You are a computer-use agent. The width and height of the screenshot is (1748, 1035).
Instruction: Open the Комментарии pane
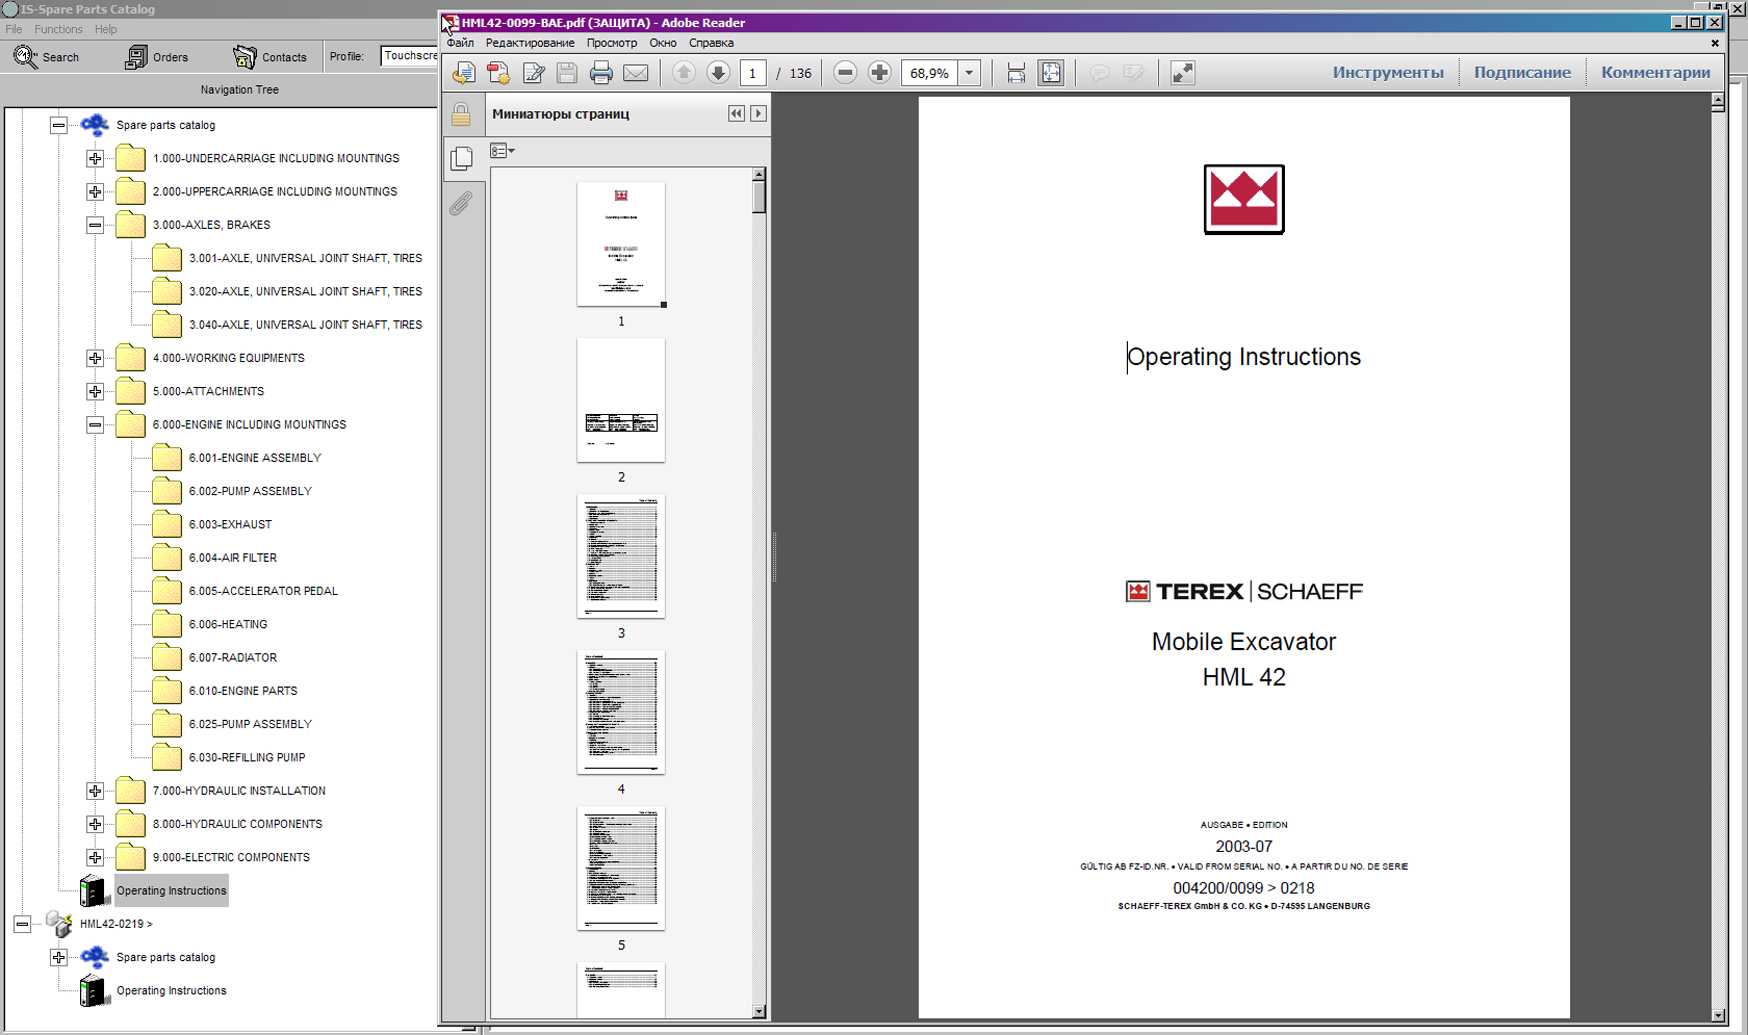[1655, 72]
